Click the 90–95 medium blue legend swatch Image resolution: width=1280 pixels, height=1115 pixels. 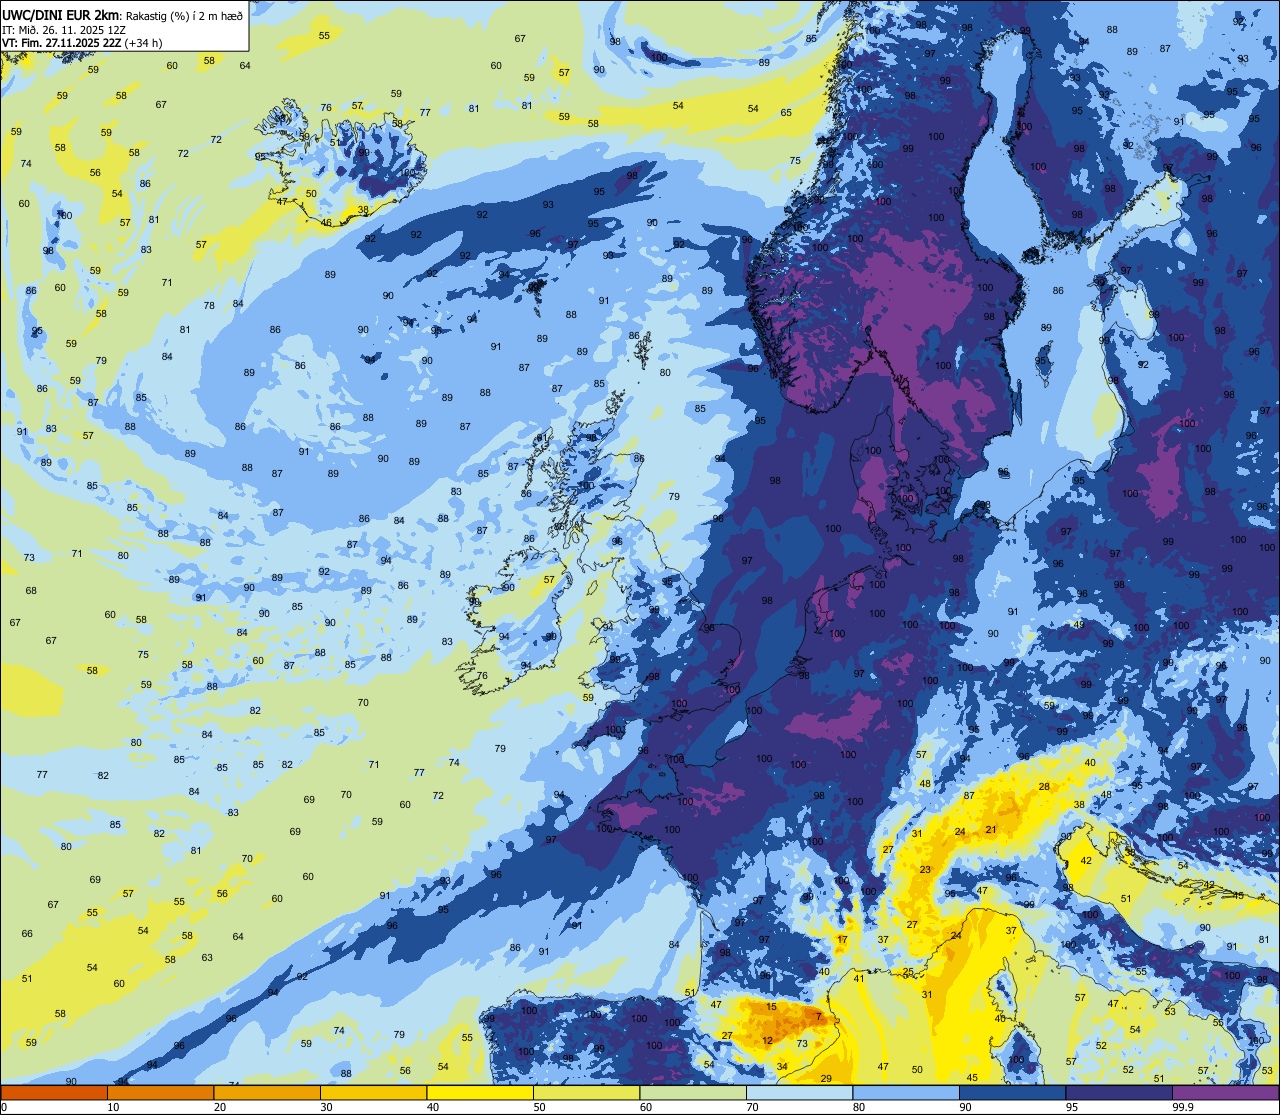tap(1013, 1092)
